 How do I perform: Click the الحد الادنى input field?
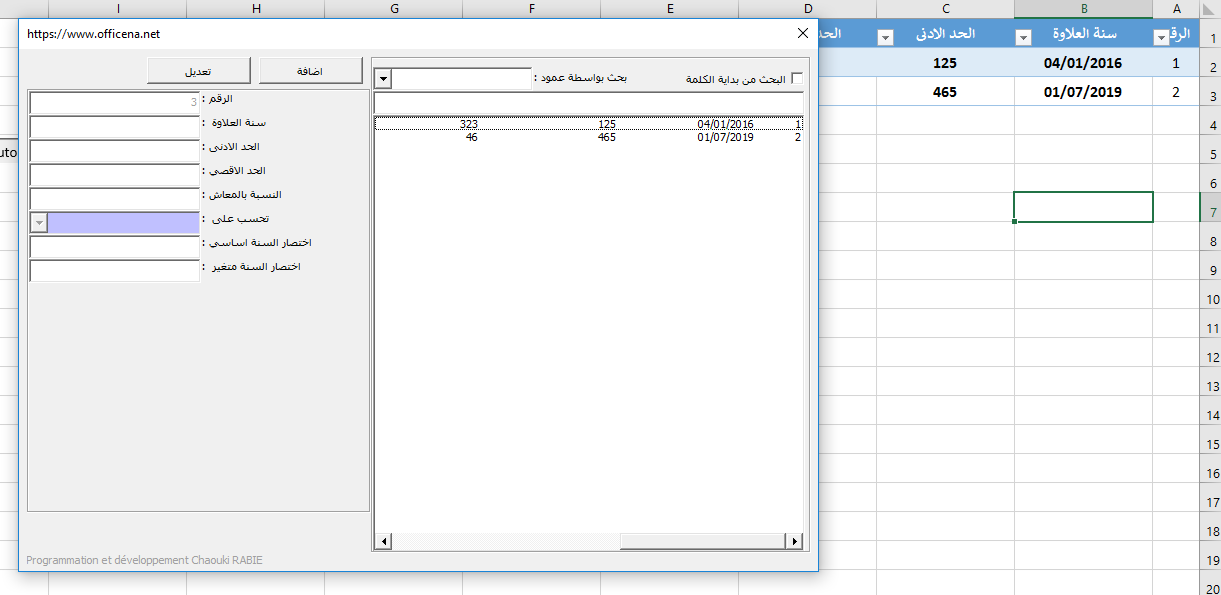click(115, 151)
